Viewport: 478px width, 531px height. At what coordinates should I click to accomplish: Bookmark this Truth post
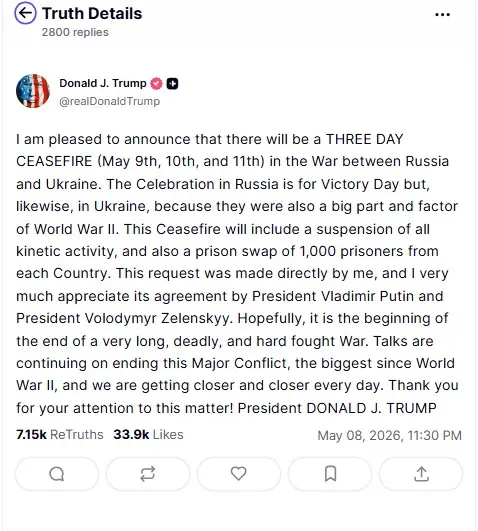click(330, 474)
